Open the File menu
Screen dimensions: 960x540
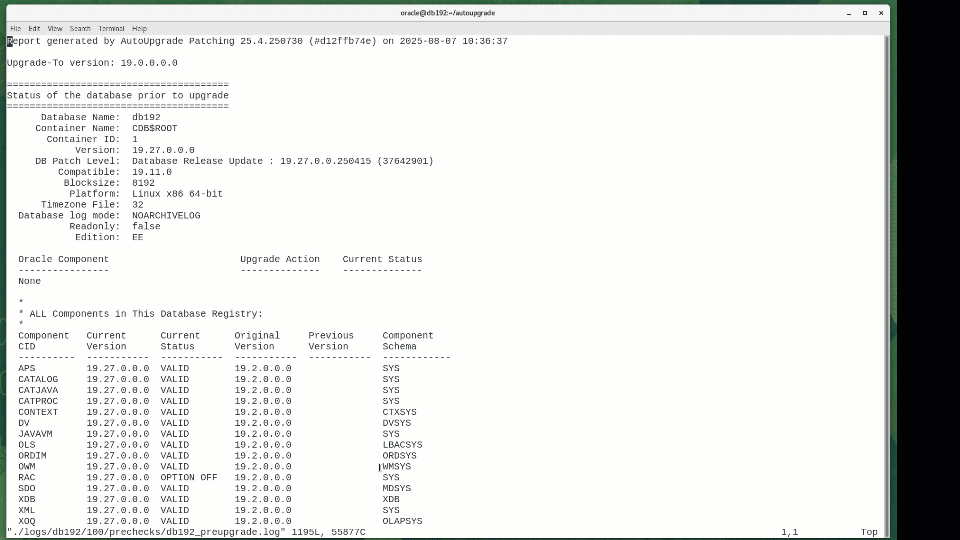pyautogui.click(x=15, y=28)
